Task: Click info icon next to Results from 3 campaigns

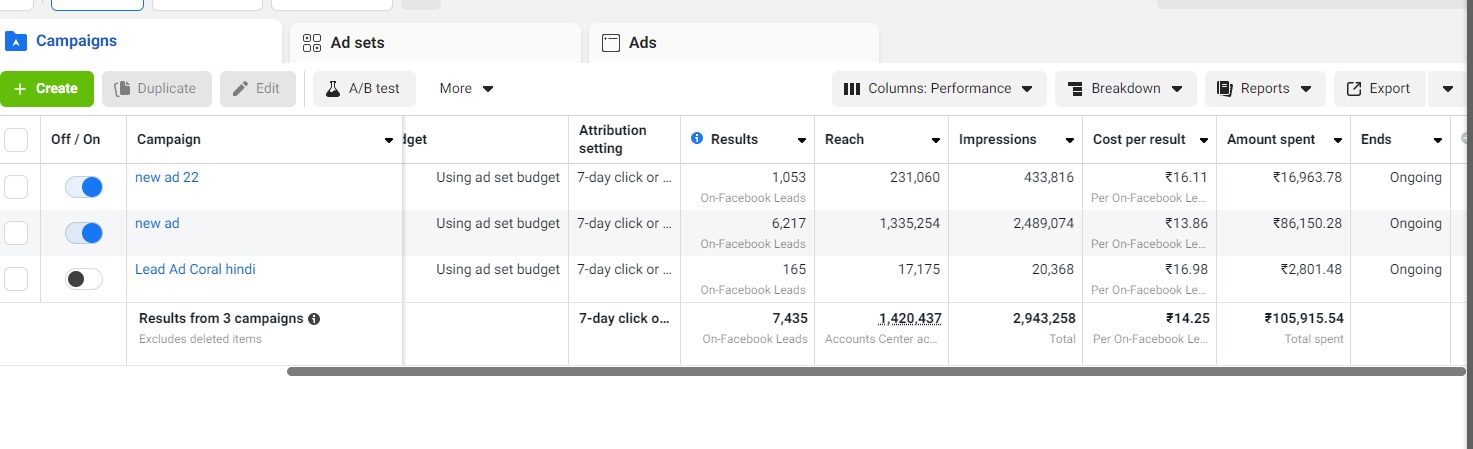Action: coord(314,319)
